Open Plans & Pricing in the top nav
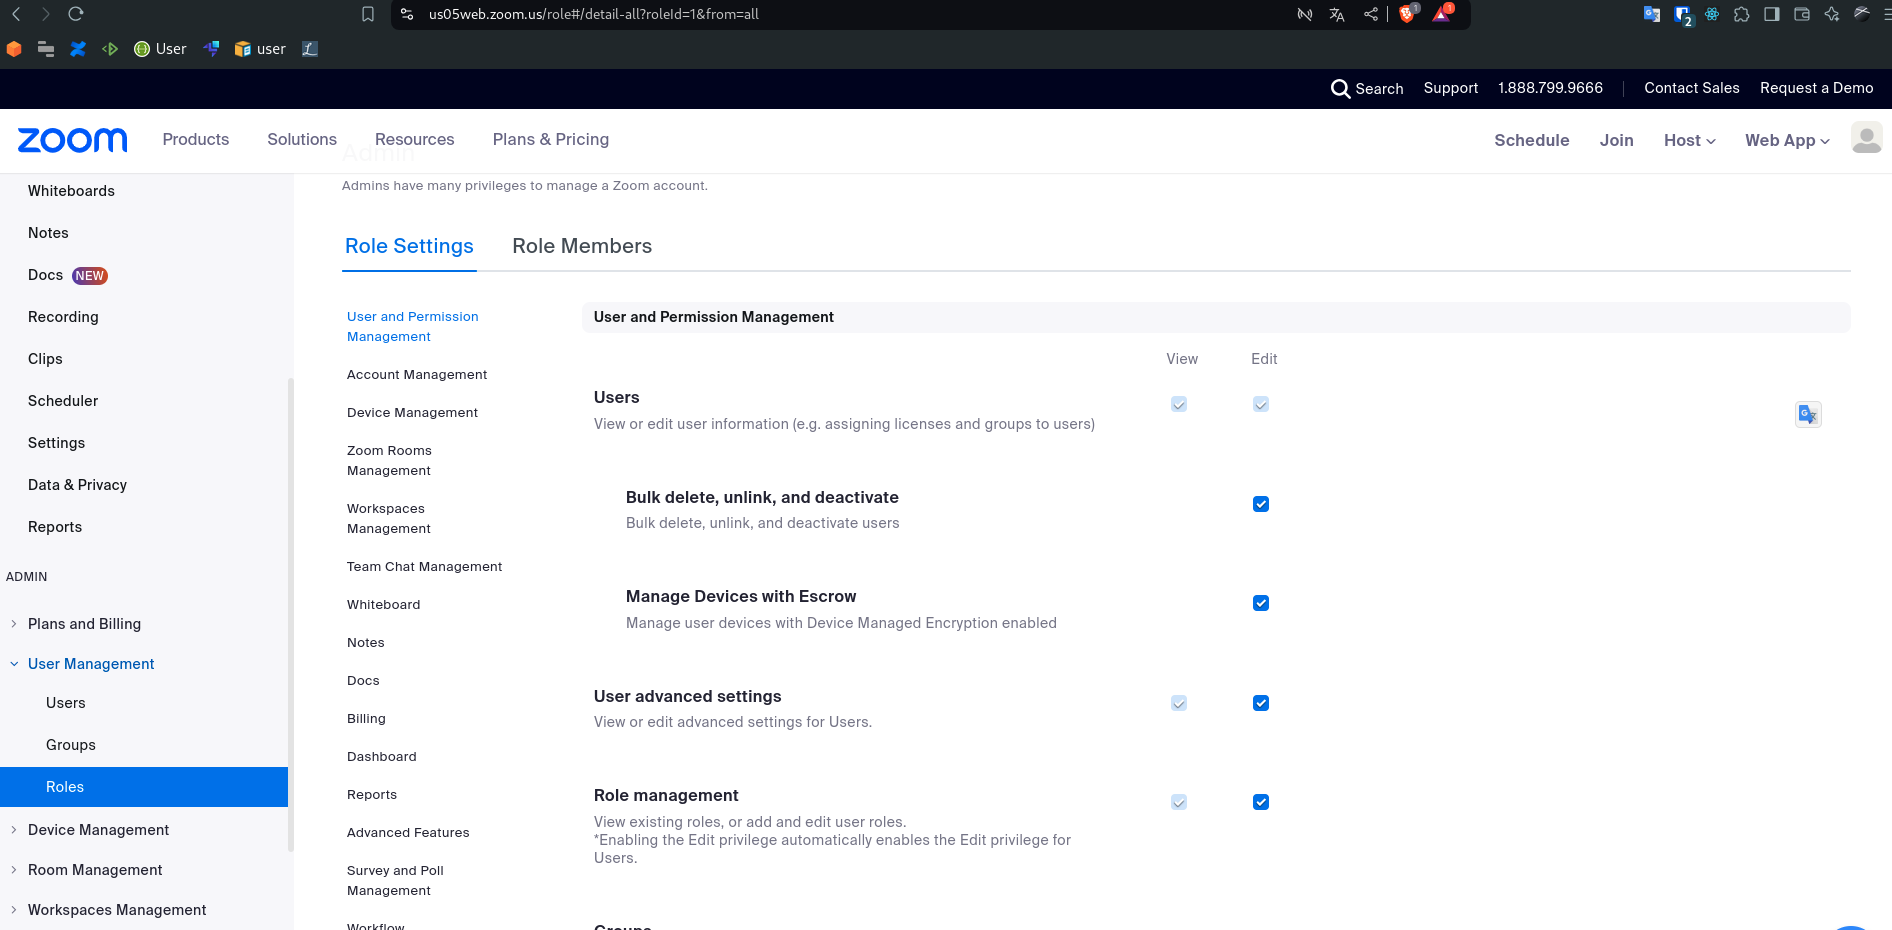The image size is (1892, 930). coord(551,140)
